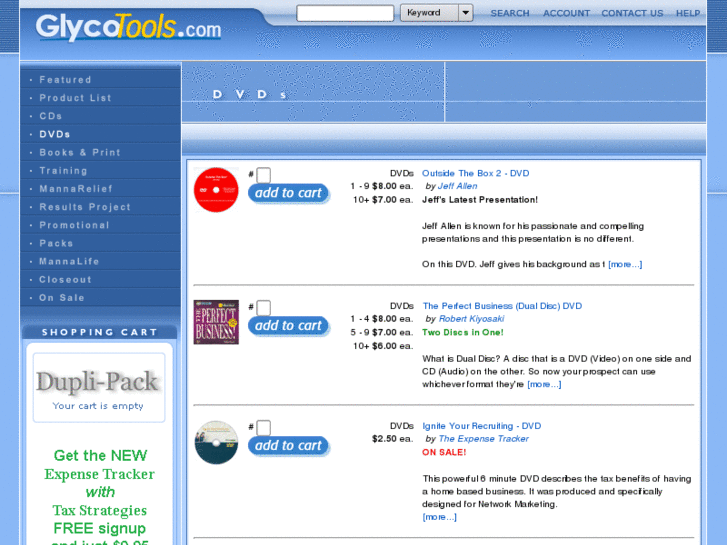Click the 'ON SALE!' label

click(x=444, y=452)
